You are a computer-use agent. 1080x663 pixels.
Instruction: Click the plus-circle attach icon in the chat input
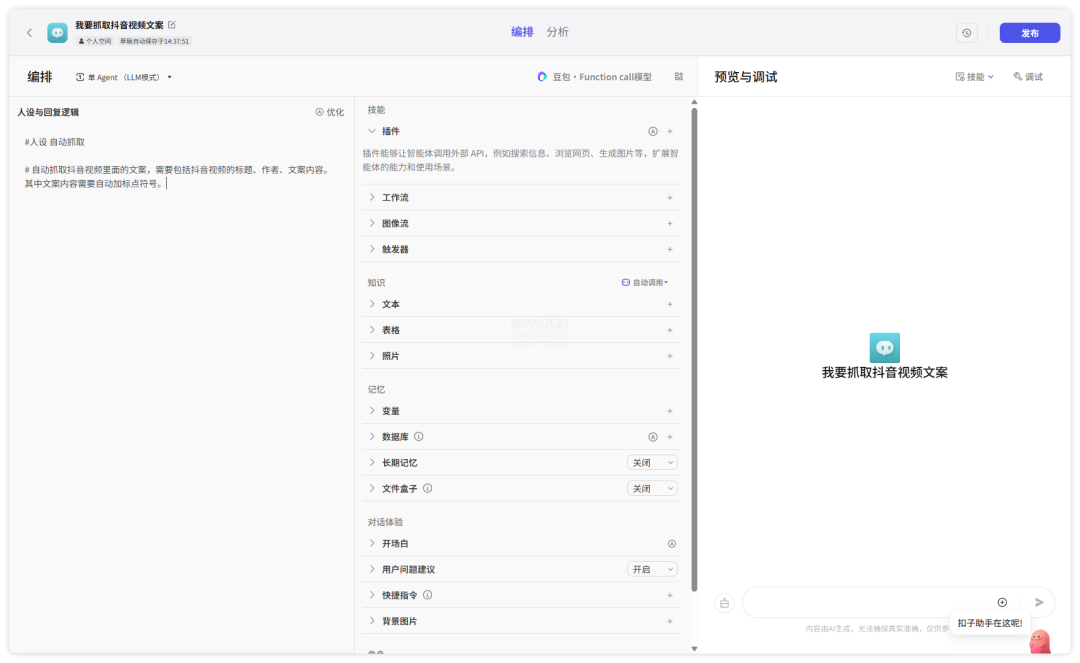(1002, 602)
